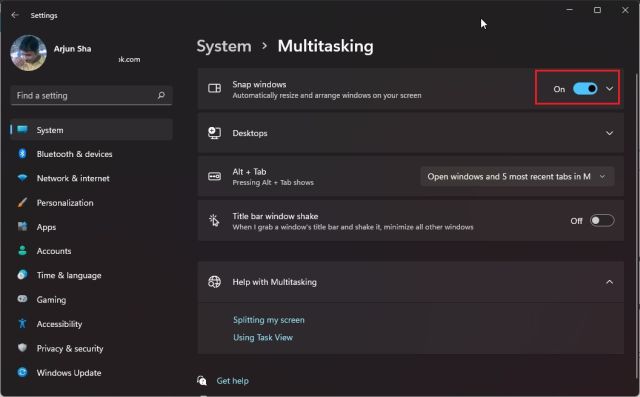This screenshot has width=640, height=397.
Task: Click the Alt + Tab keyboard icon
Action: point(214,176)
